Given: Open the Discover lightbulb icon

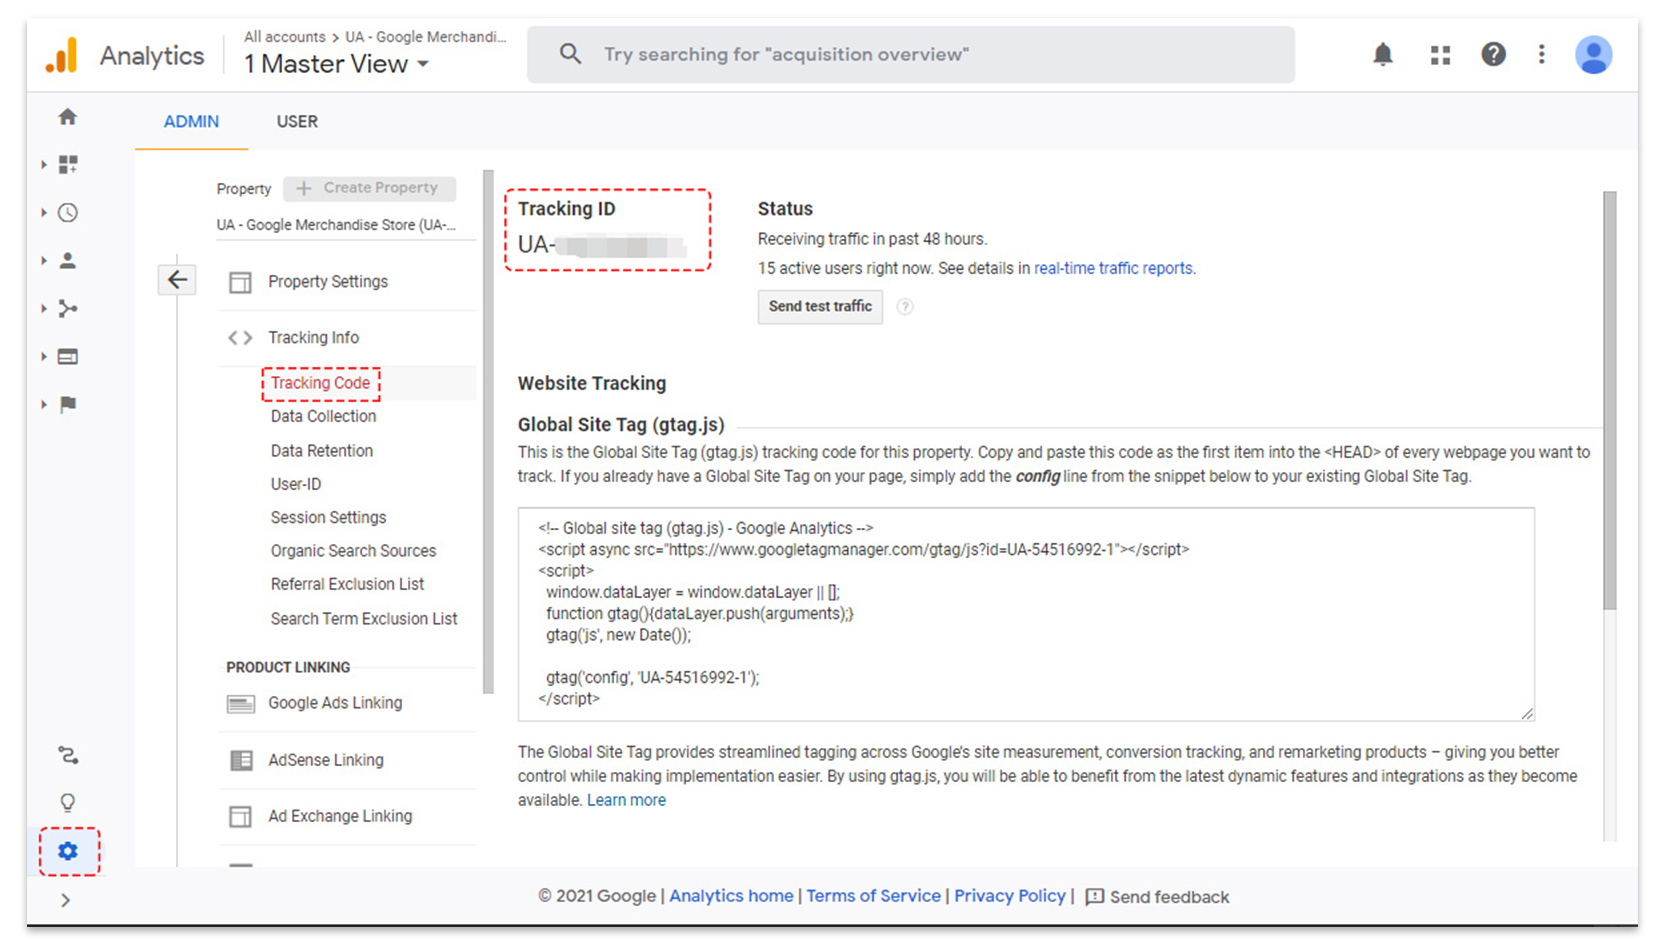Looking at the screenshot, I should click(x=67, y=802).
